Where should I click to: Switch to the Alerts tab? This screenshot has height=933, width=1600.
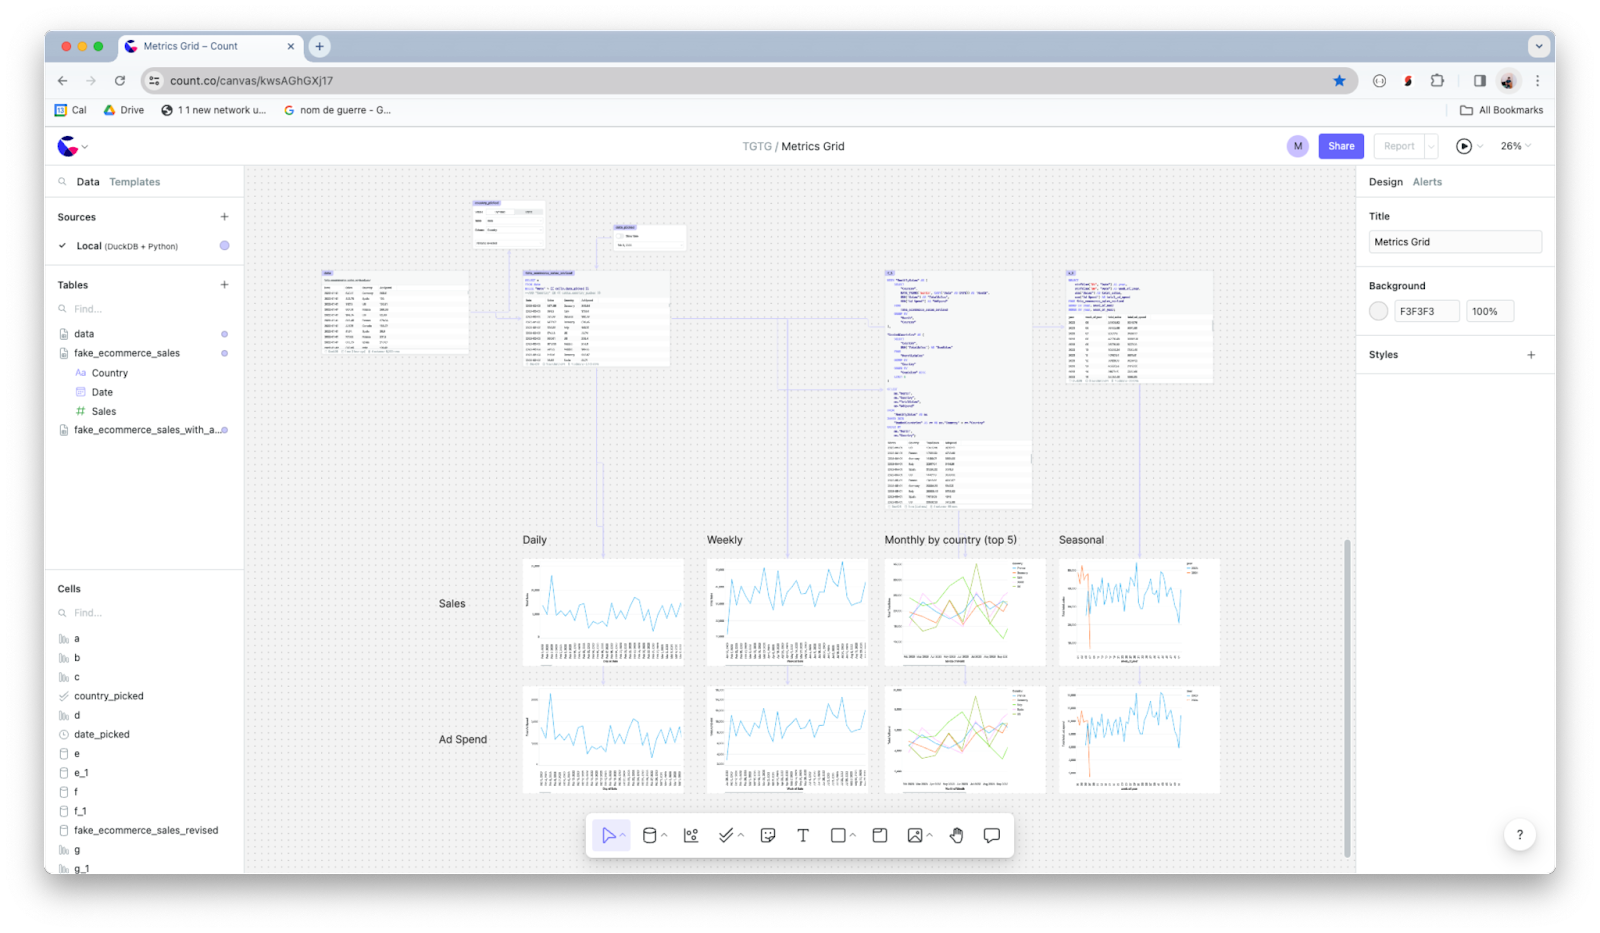(1427, 182)
